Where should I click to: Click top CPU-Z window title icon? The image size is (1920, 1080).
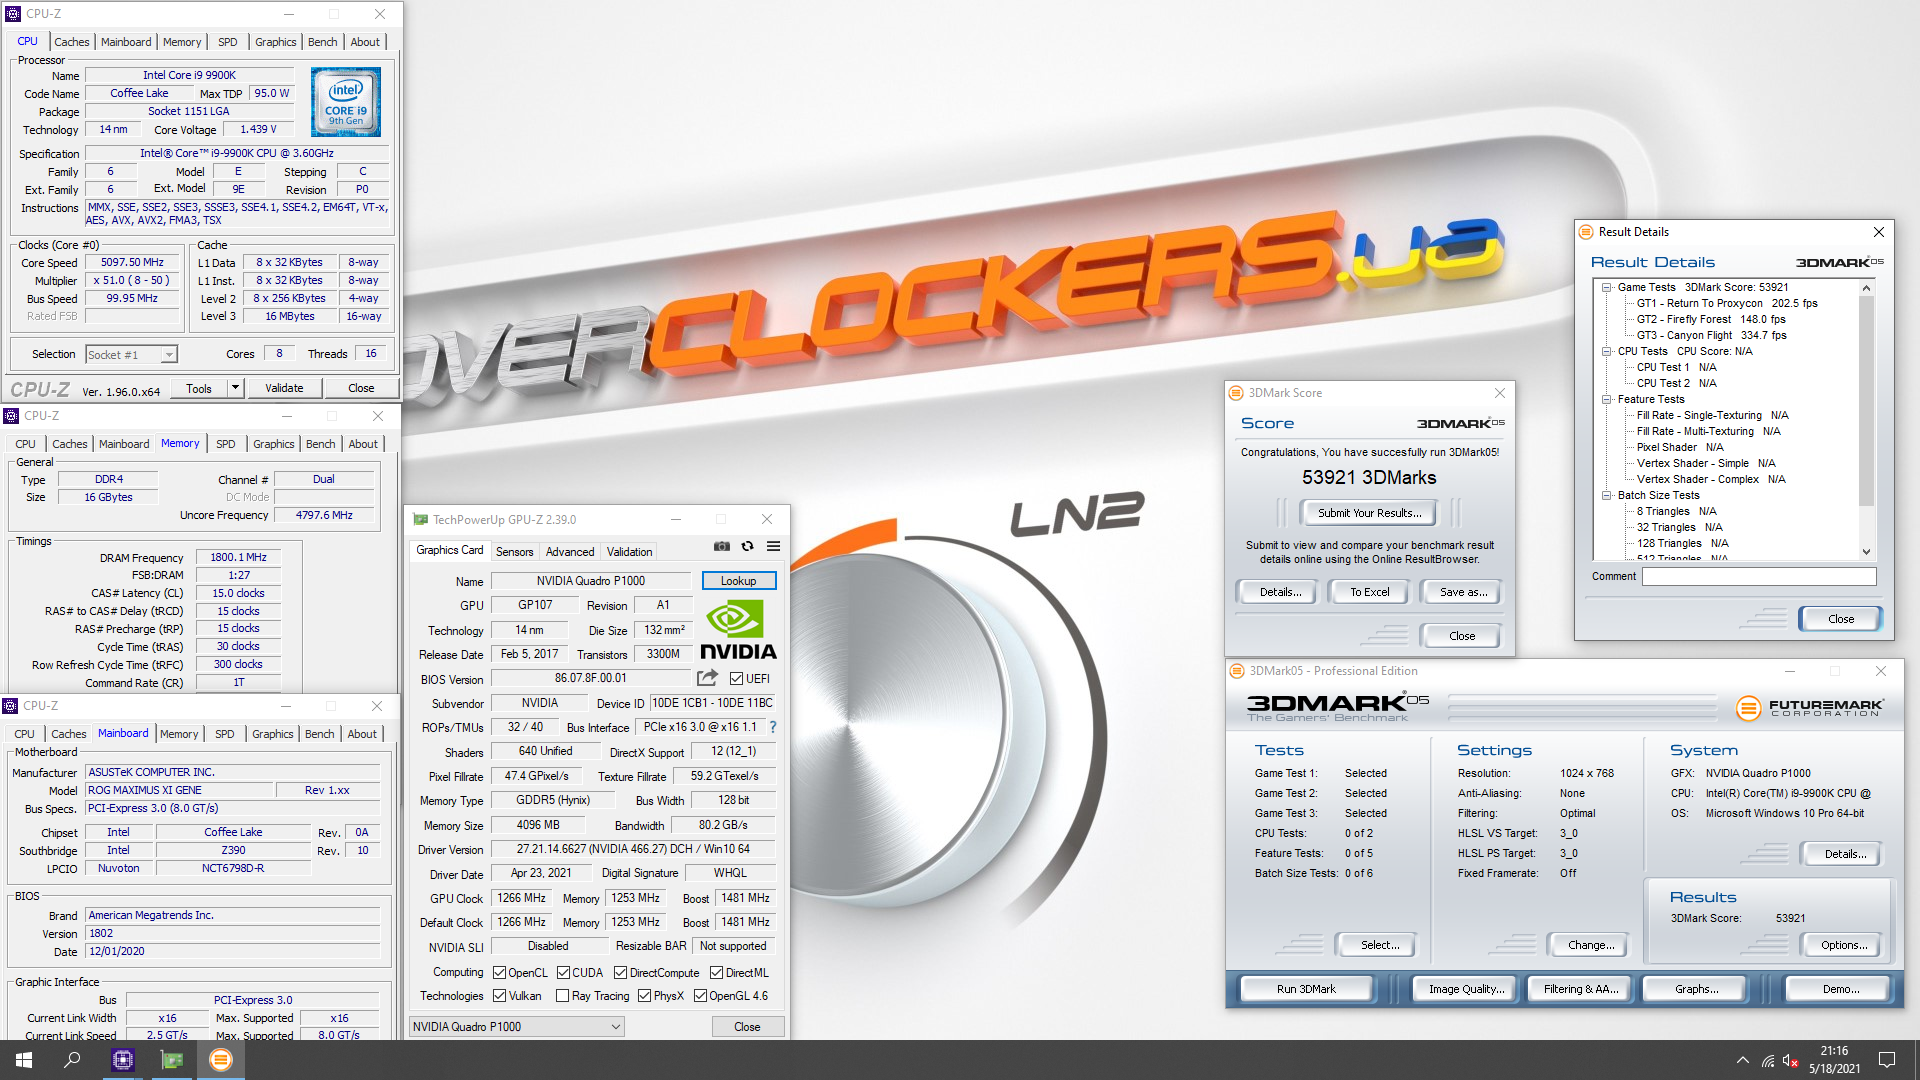click(13, 14)
